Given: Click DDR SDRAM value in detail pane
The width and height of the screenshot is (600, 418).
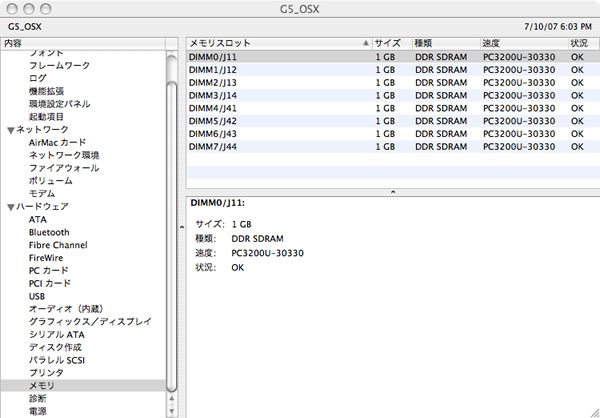Looking at the screenshot, I should tap(258, 239).
